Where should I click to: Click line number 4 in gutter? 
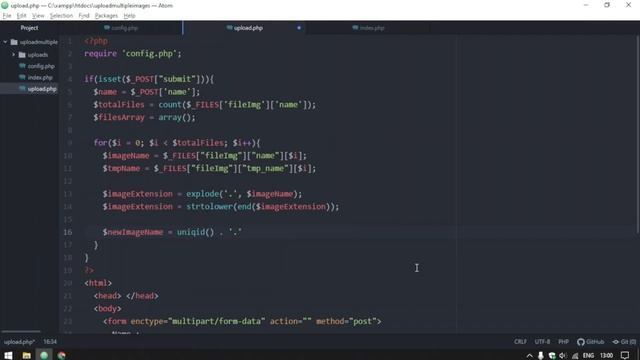[x=70, y=79]
